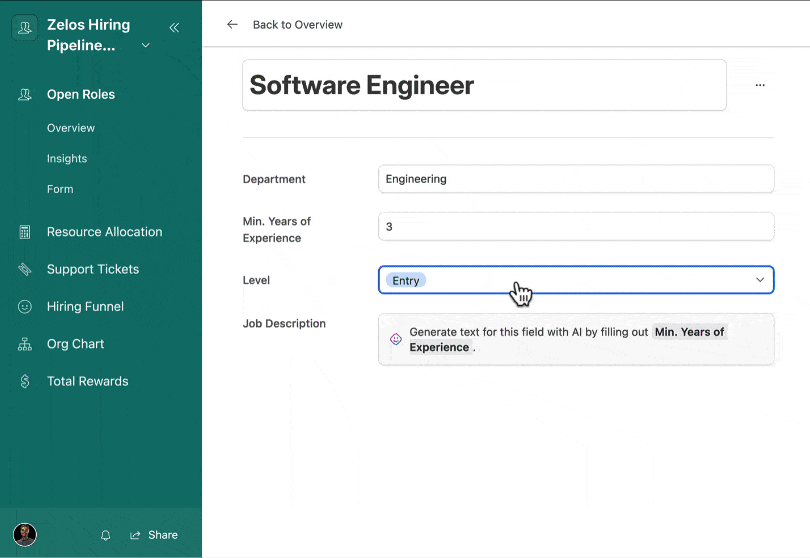The height and width of the screenshot is (558, 810).
Task: Open Hiring Funnel interface
Action: click(x=85, y=307)
